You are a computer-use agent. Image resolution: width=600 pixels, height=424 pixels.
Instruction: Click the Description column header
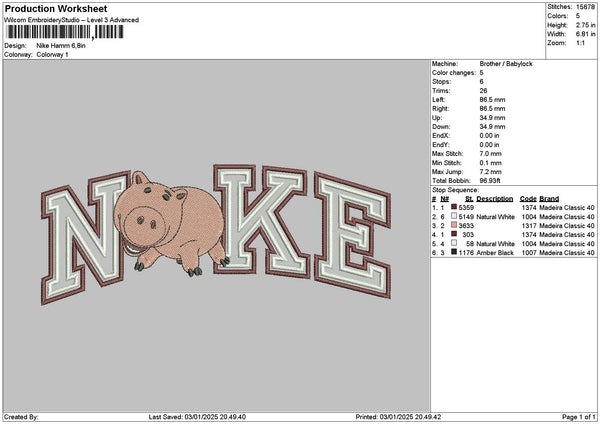click(494, 199)
